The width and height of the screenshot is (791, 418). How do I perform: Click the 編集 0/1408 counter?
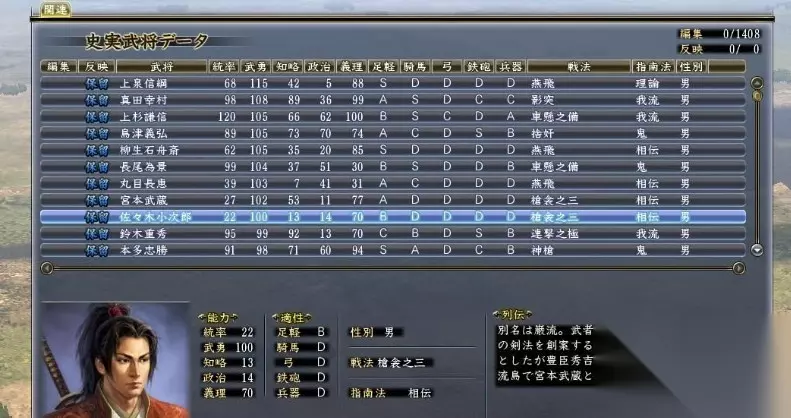point(719,34)
